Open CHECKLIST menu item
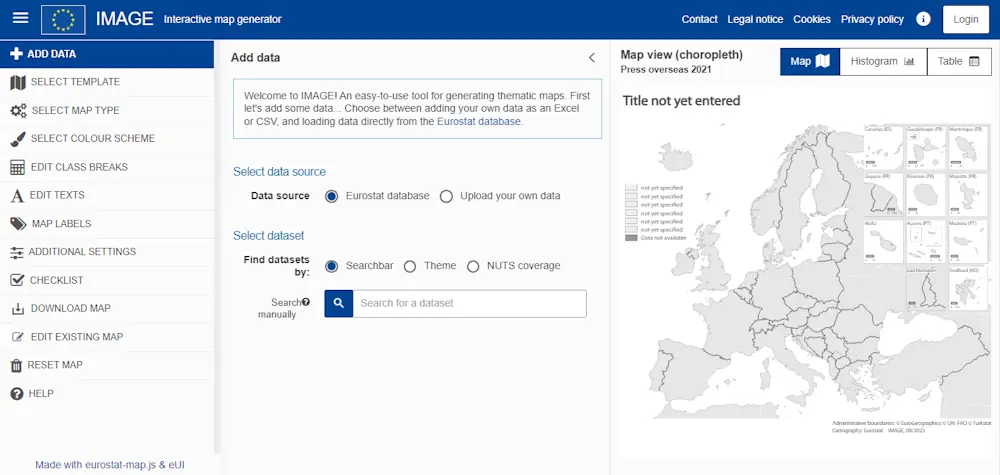The image size is (1000, 475). 107,280
